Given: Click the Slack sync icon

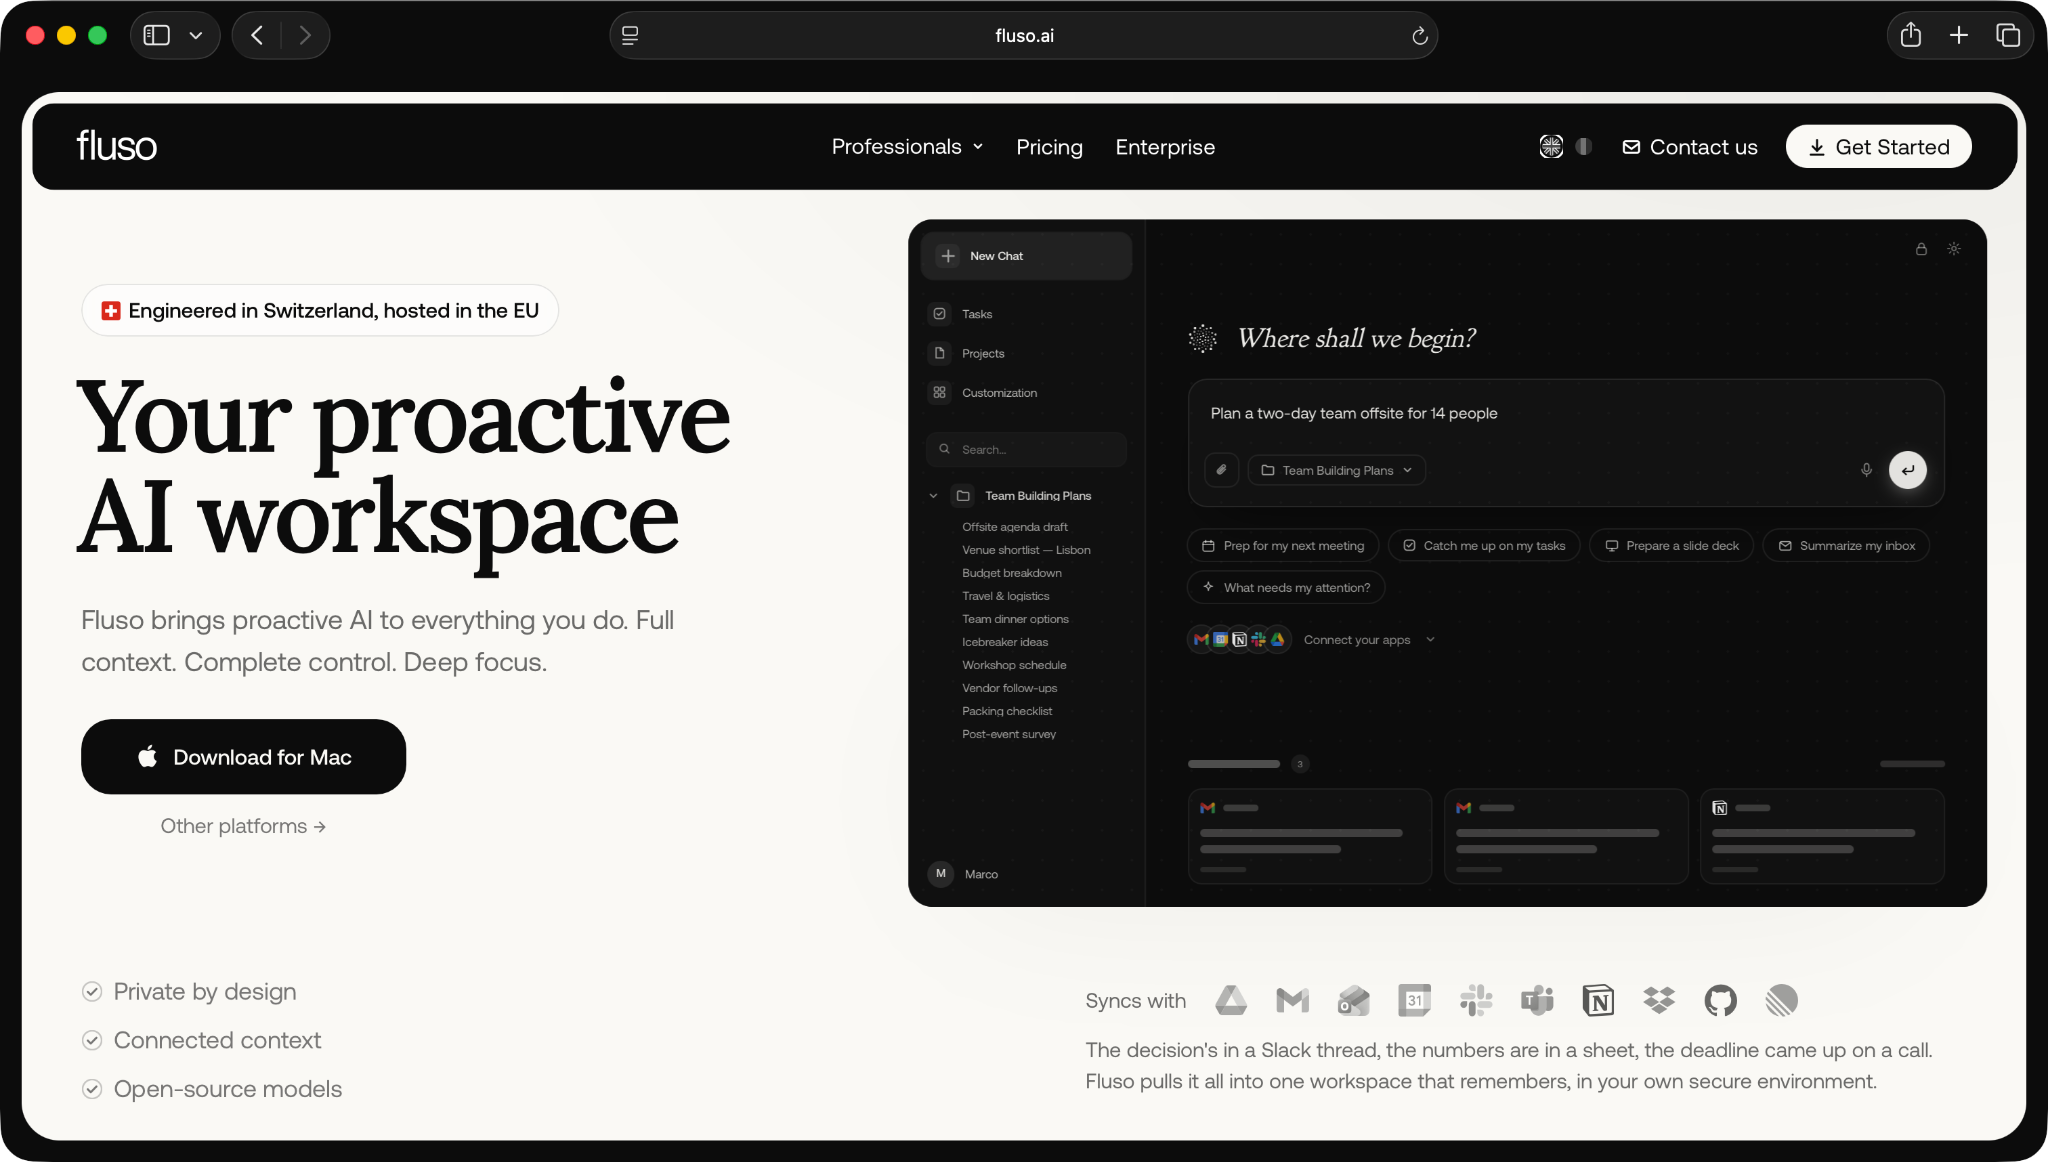Looking at the screenshot, I should tap(1476, 1000).
